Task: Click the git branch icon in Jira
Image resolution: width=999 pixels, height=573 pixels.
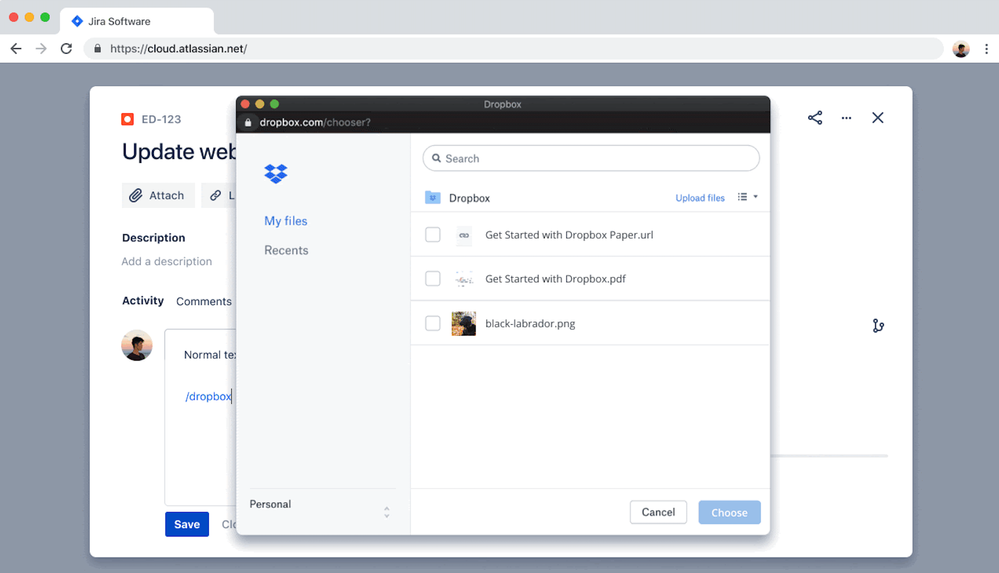Action: tap(878, 326)
